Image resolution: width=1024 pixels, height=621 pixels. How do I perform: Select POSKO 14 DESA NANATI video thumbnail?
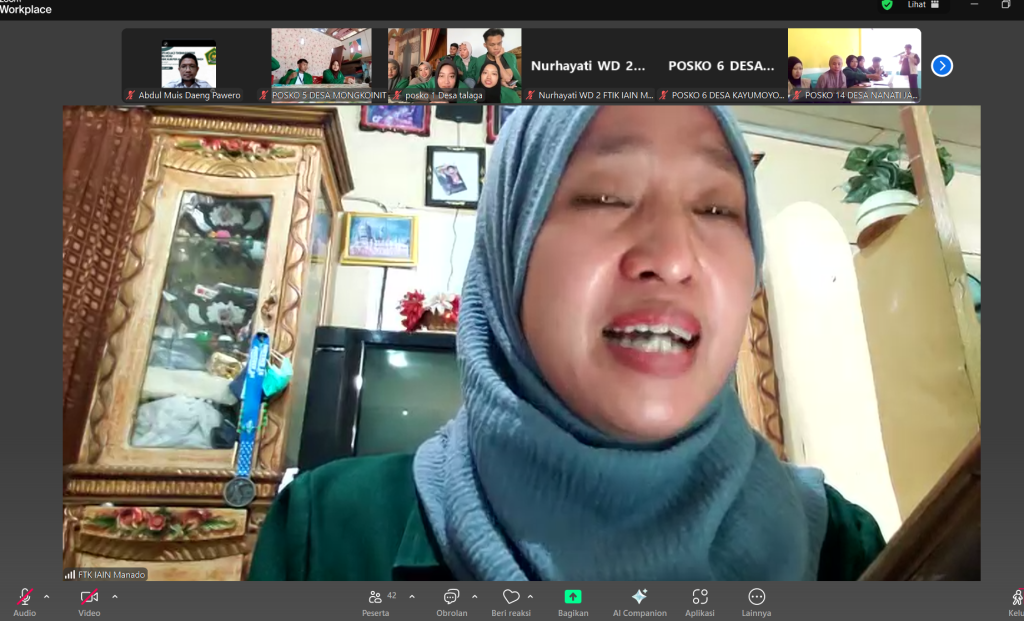(854, 65)
